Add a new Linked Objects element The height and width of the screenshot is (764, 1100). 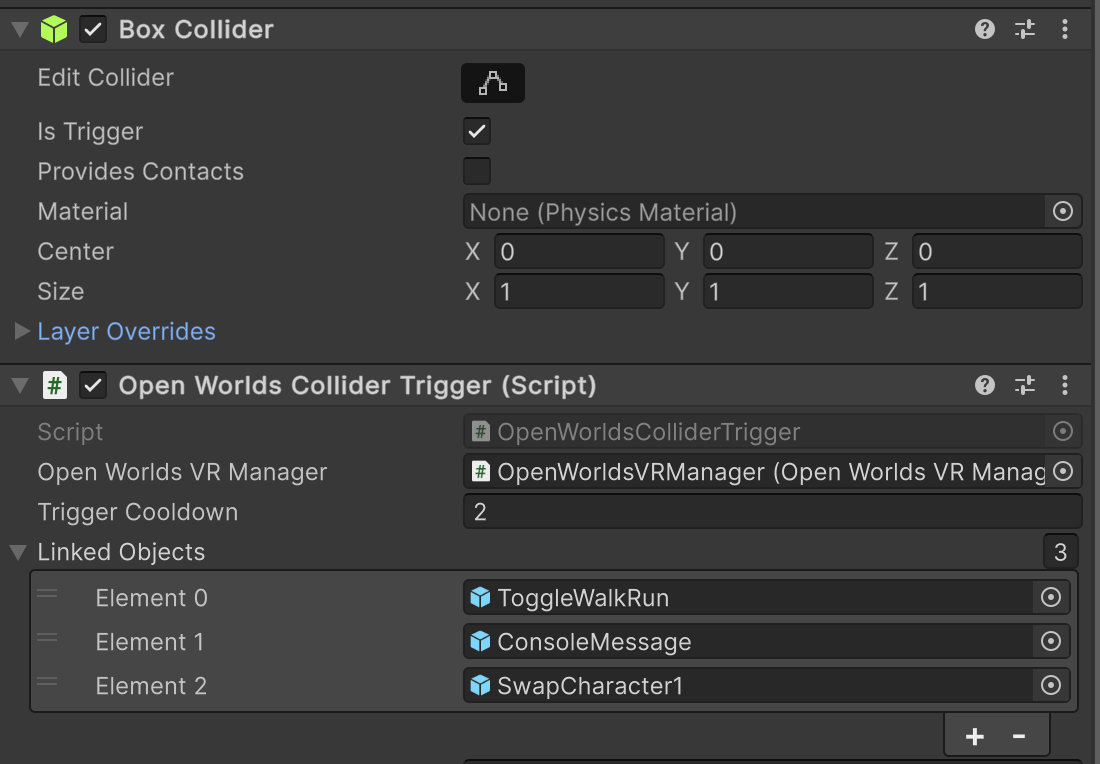point(974,737)
